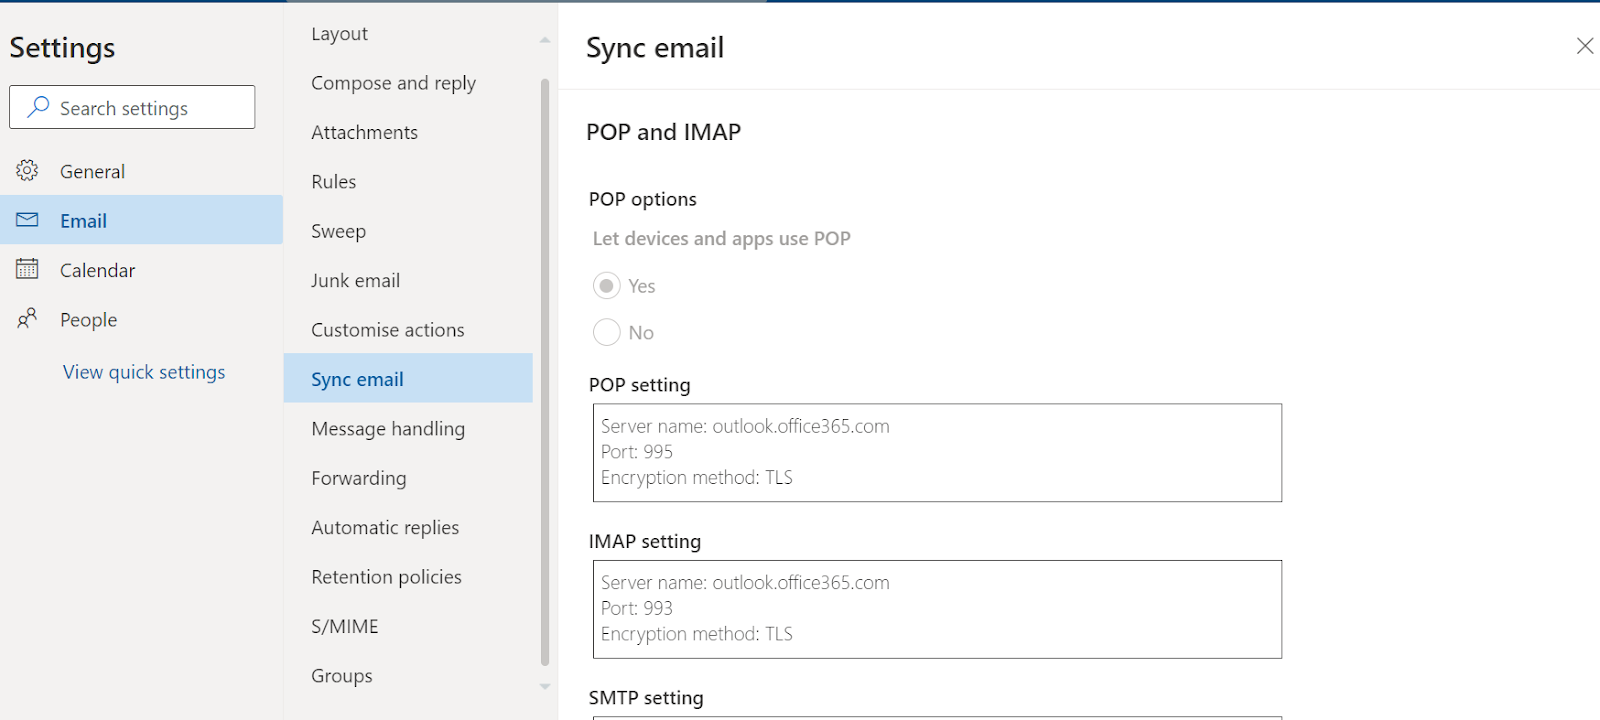Go to Rules settings
Viewport: 1600px width, 720px height.
click(x=333, y=182)
